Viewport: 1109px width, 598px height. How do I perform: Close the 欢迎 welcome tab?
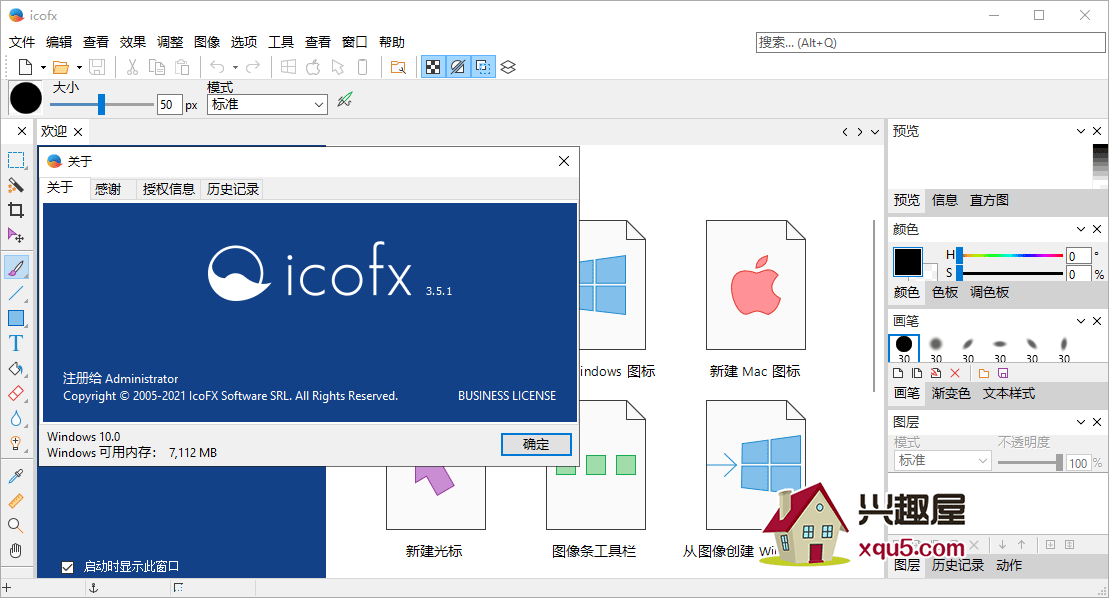click(79, 131)
